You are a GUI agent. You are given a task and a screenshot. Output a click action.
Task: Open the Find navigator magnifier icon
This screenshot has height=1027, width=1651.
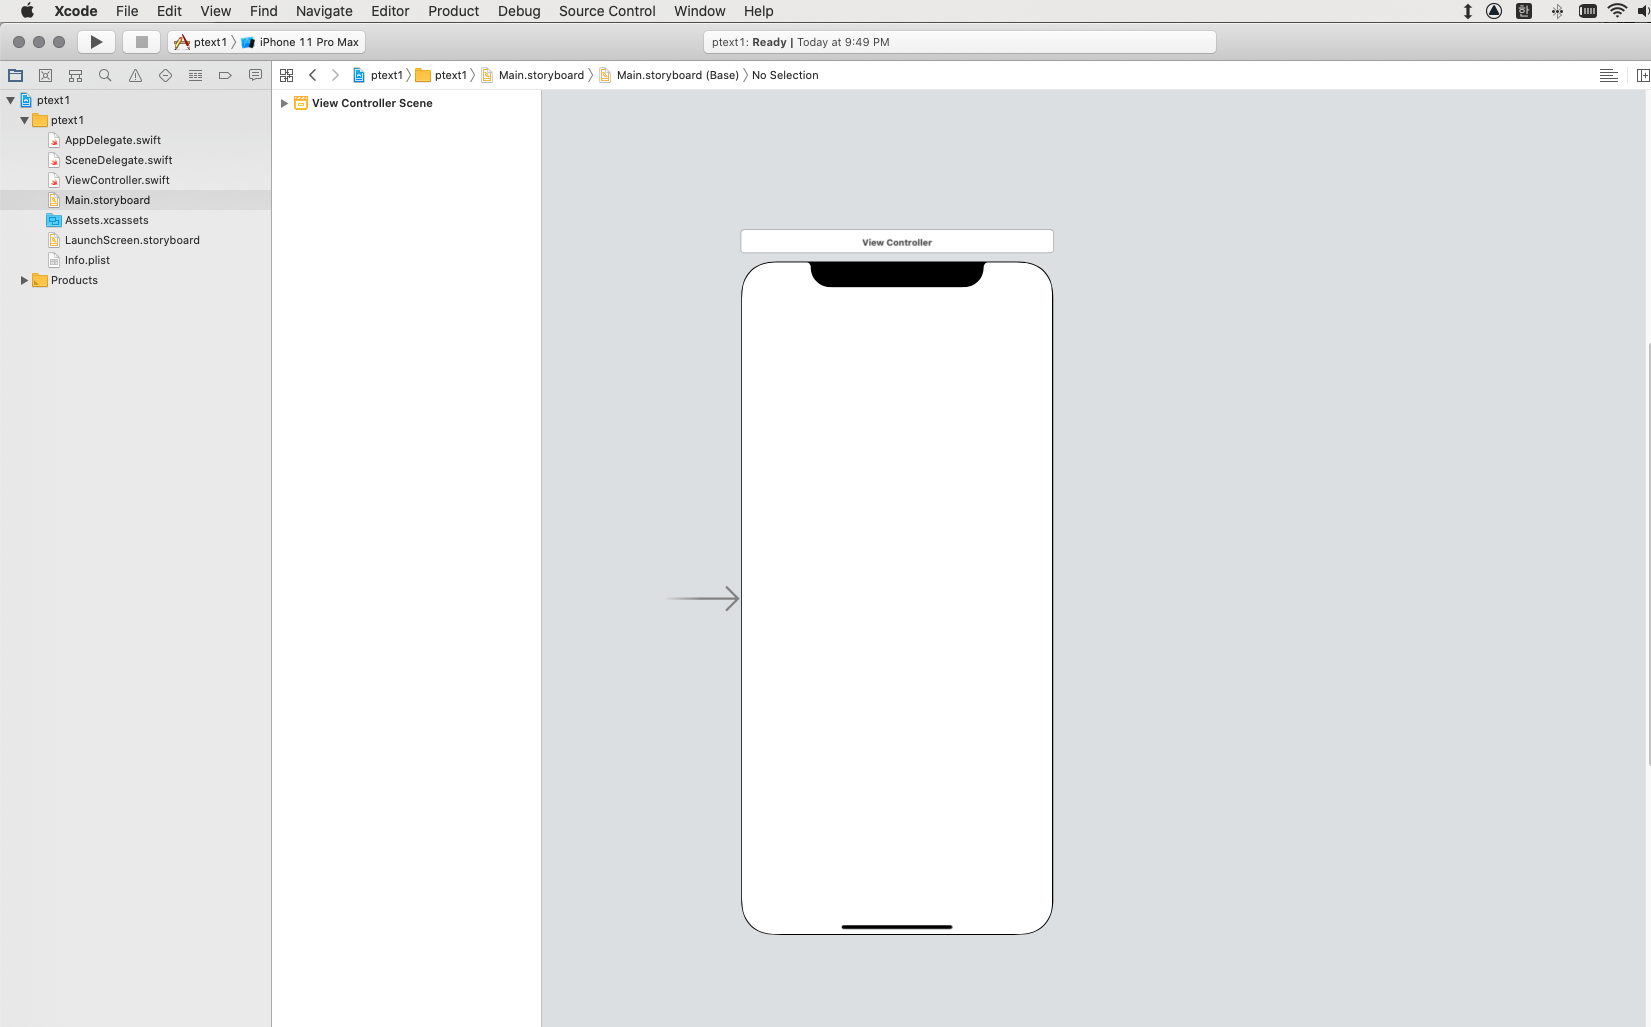(105, 75)
